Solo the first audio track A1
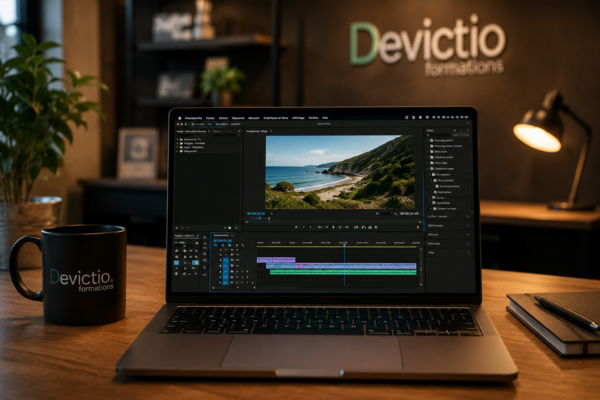 tap(242, 271)
